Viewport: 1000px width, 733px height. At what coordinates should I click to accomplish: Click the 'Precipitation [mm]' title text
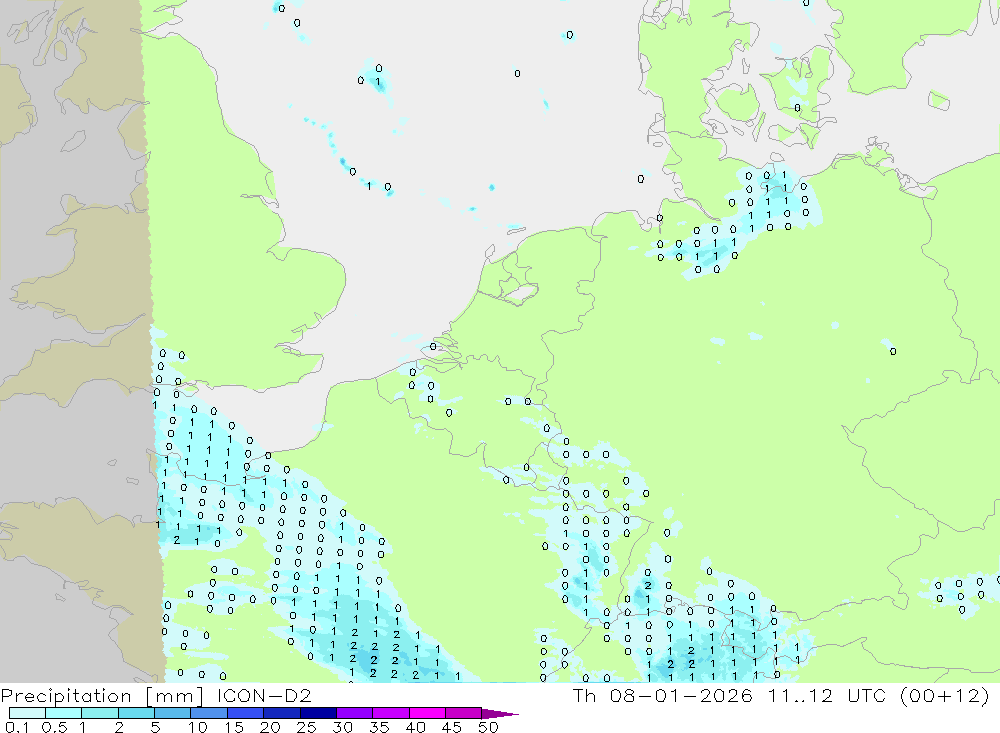pyautogui.click(x=102, y=696)
